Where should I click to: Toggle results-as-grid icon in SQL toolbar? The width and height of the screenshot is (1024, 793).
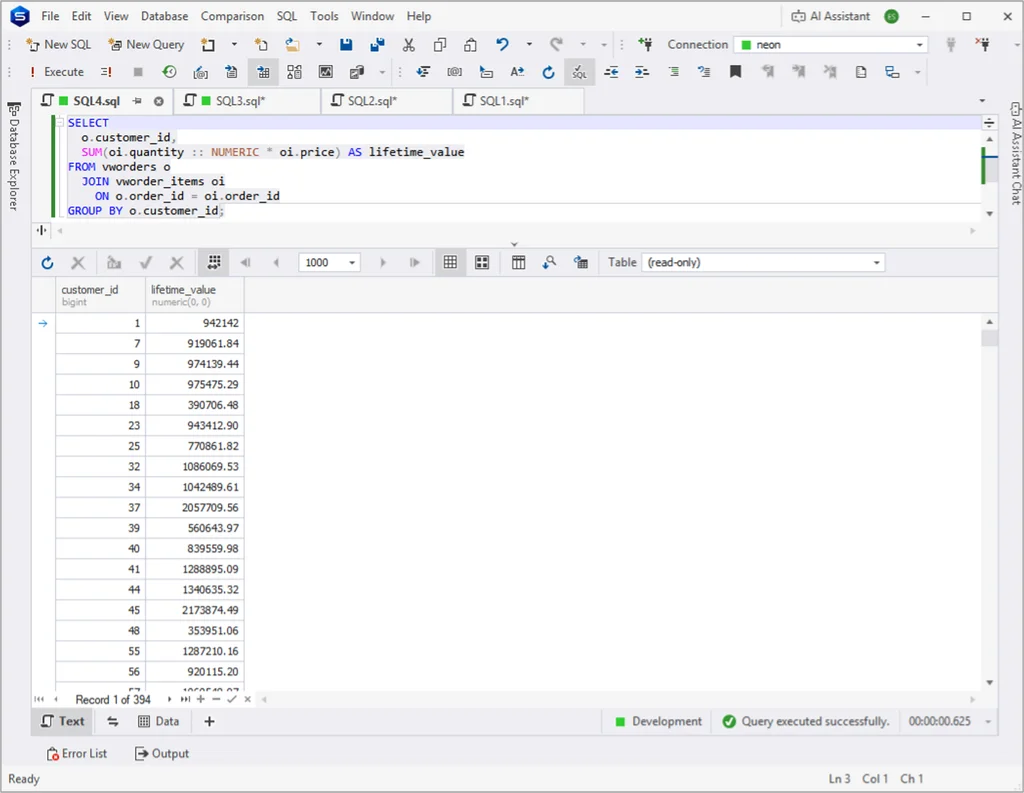263,72
